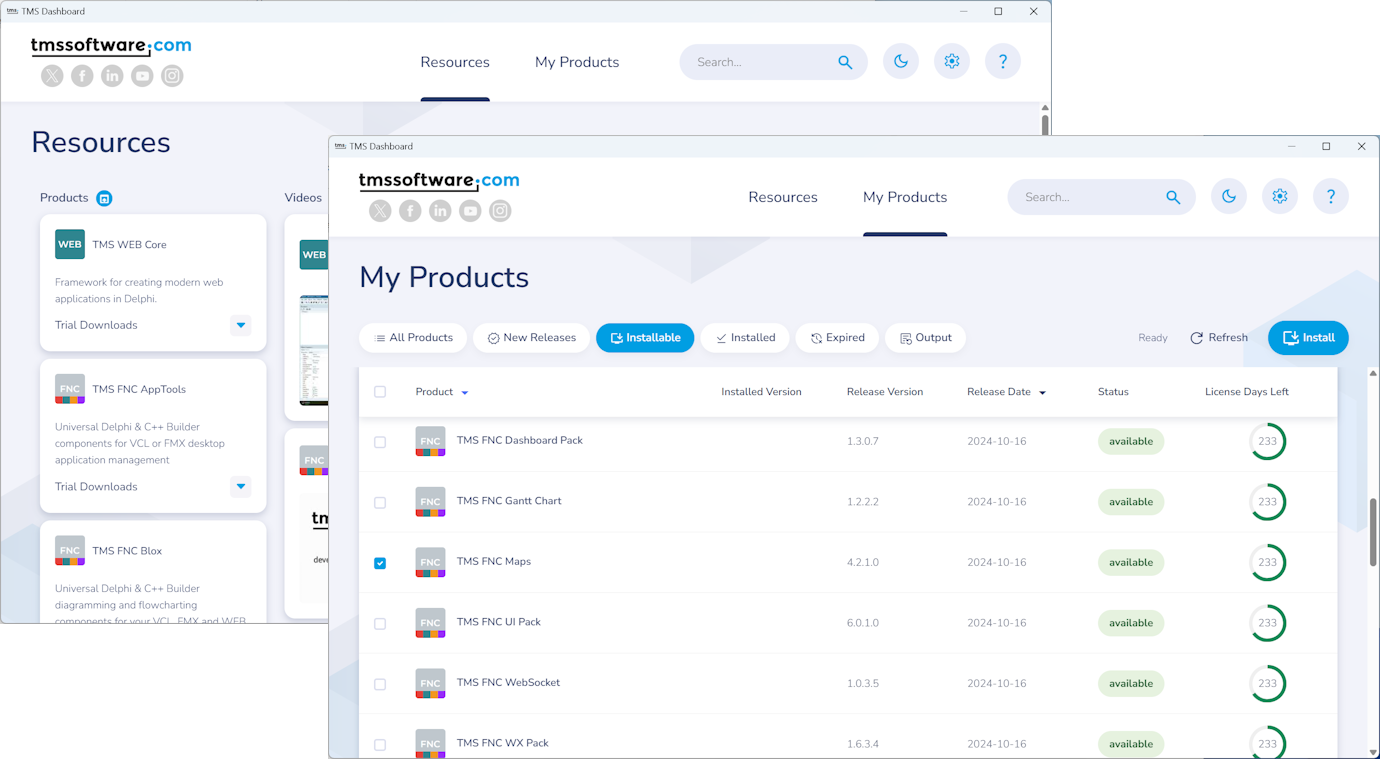The height and width of the screenshot is (760, 1381).
Task: Open X (Twitter) icon in front window
Action: [x=380, y=211]
